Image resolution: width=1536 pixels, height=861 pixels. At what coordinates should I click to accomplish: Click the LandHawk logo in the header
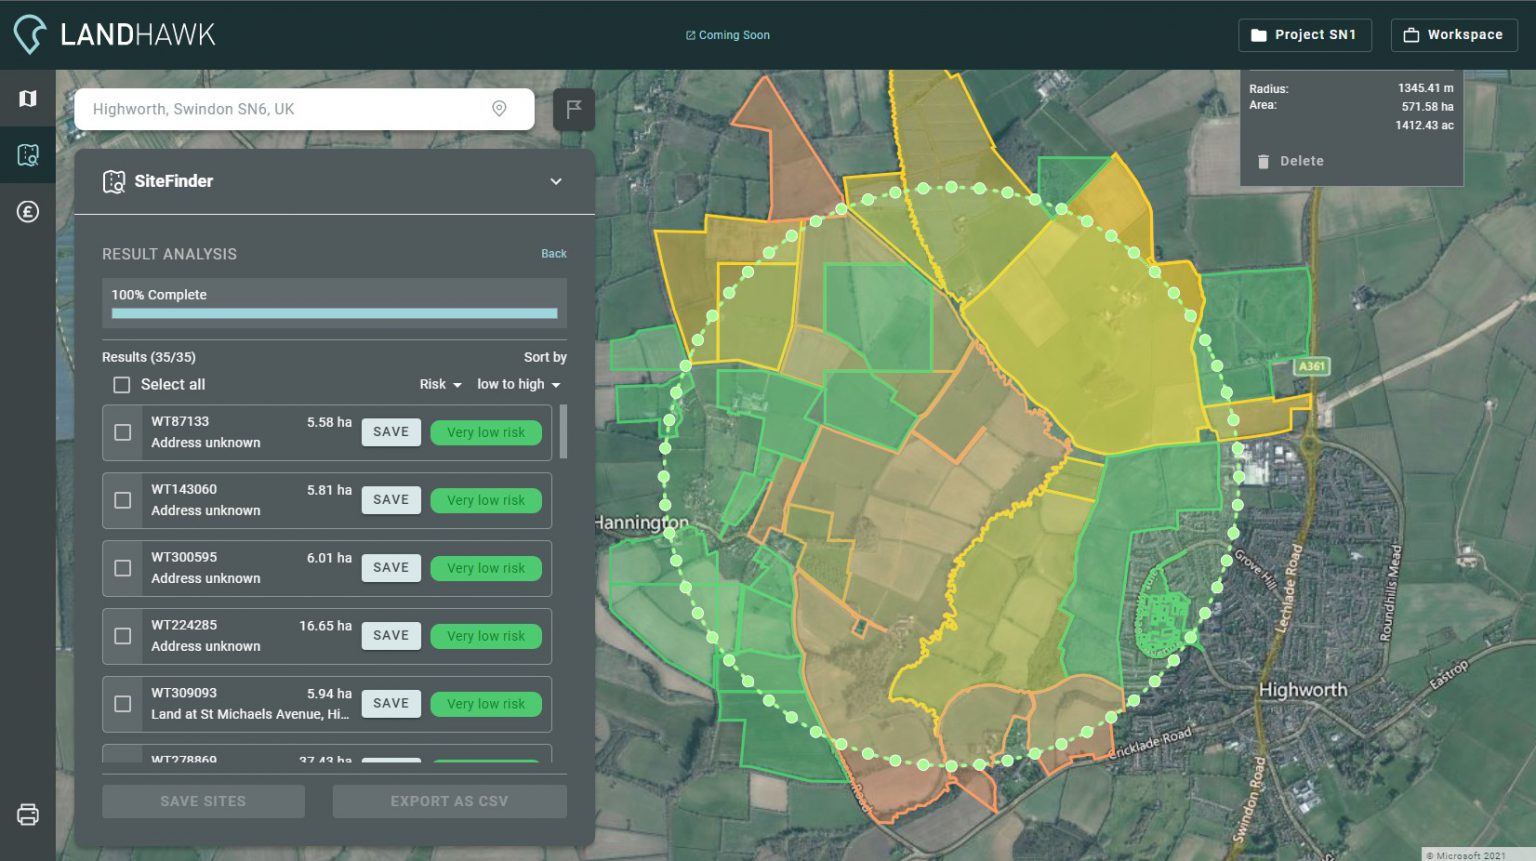tap(113, 33)
